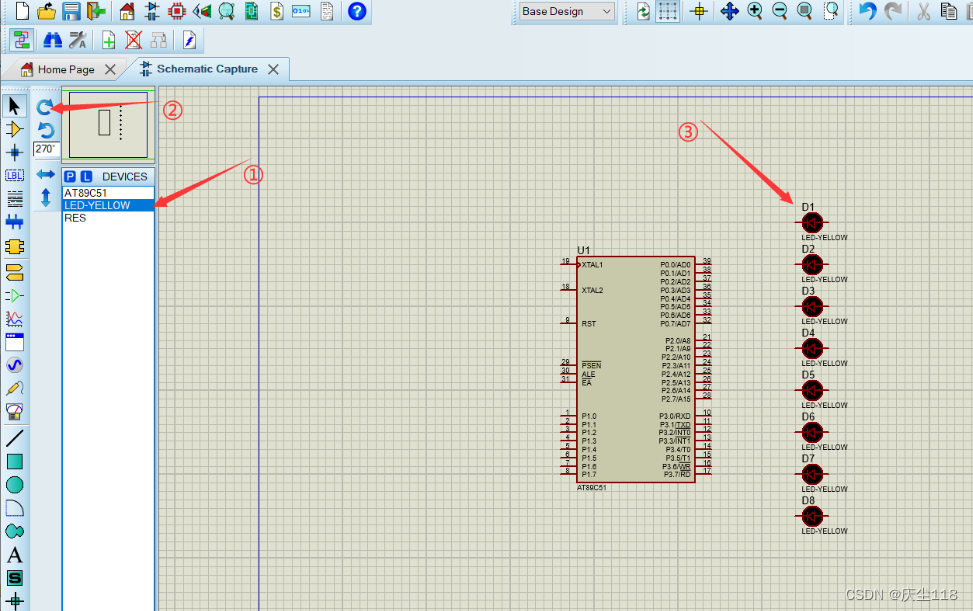973x611 pixels.
Task: Toggle wire autorouter icon
Action: (21, 41)
